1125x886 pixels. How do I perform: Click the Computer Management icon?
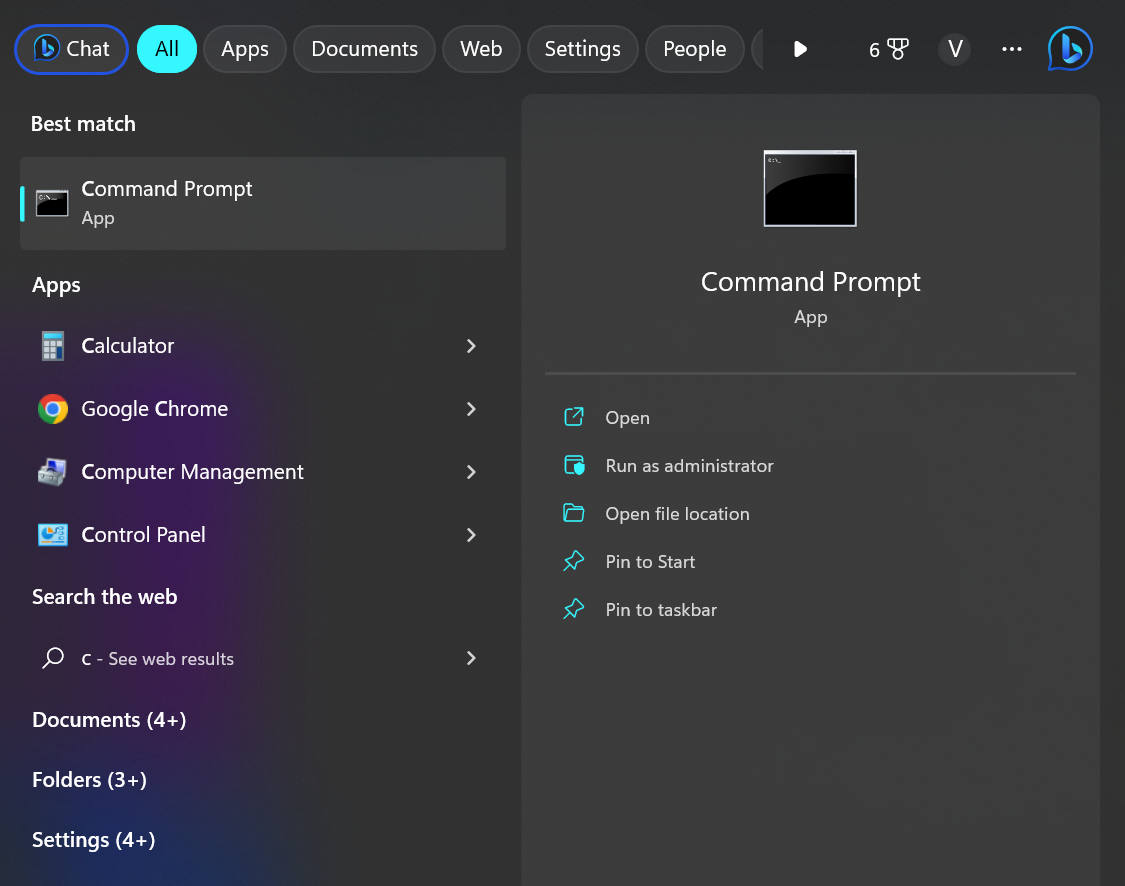tap(53, 472)
